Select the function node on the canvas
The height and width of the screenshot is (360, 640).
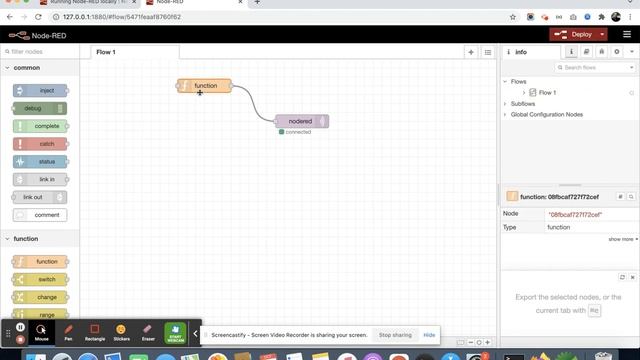204,86
